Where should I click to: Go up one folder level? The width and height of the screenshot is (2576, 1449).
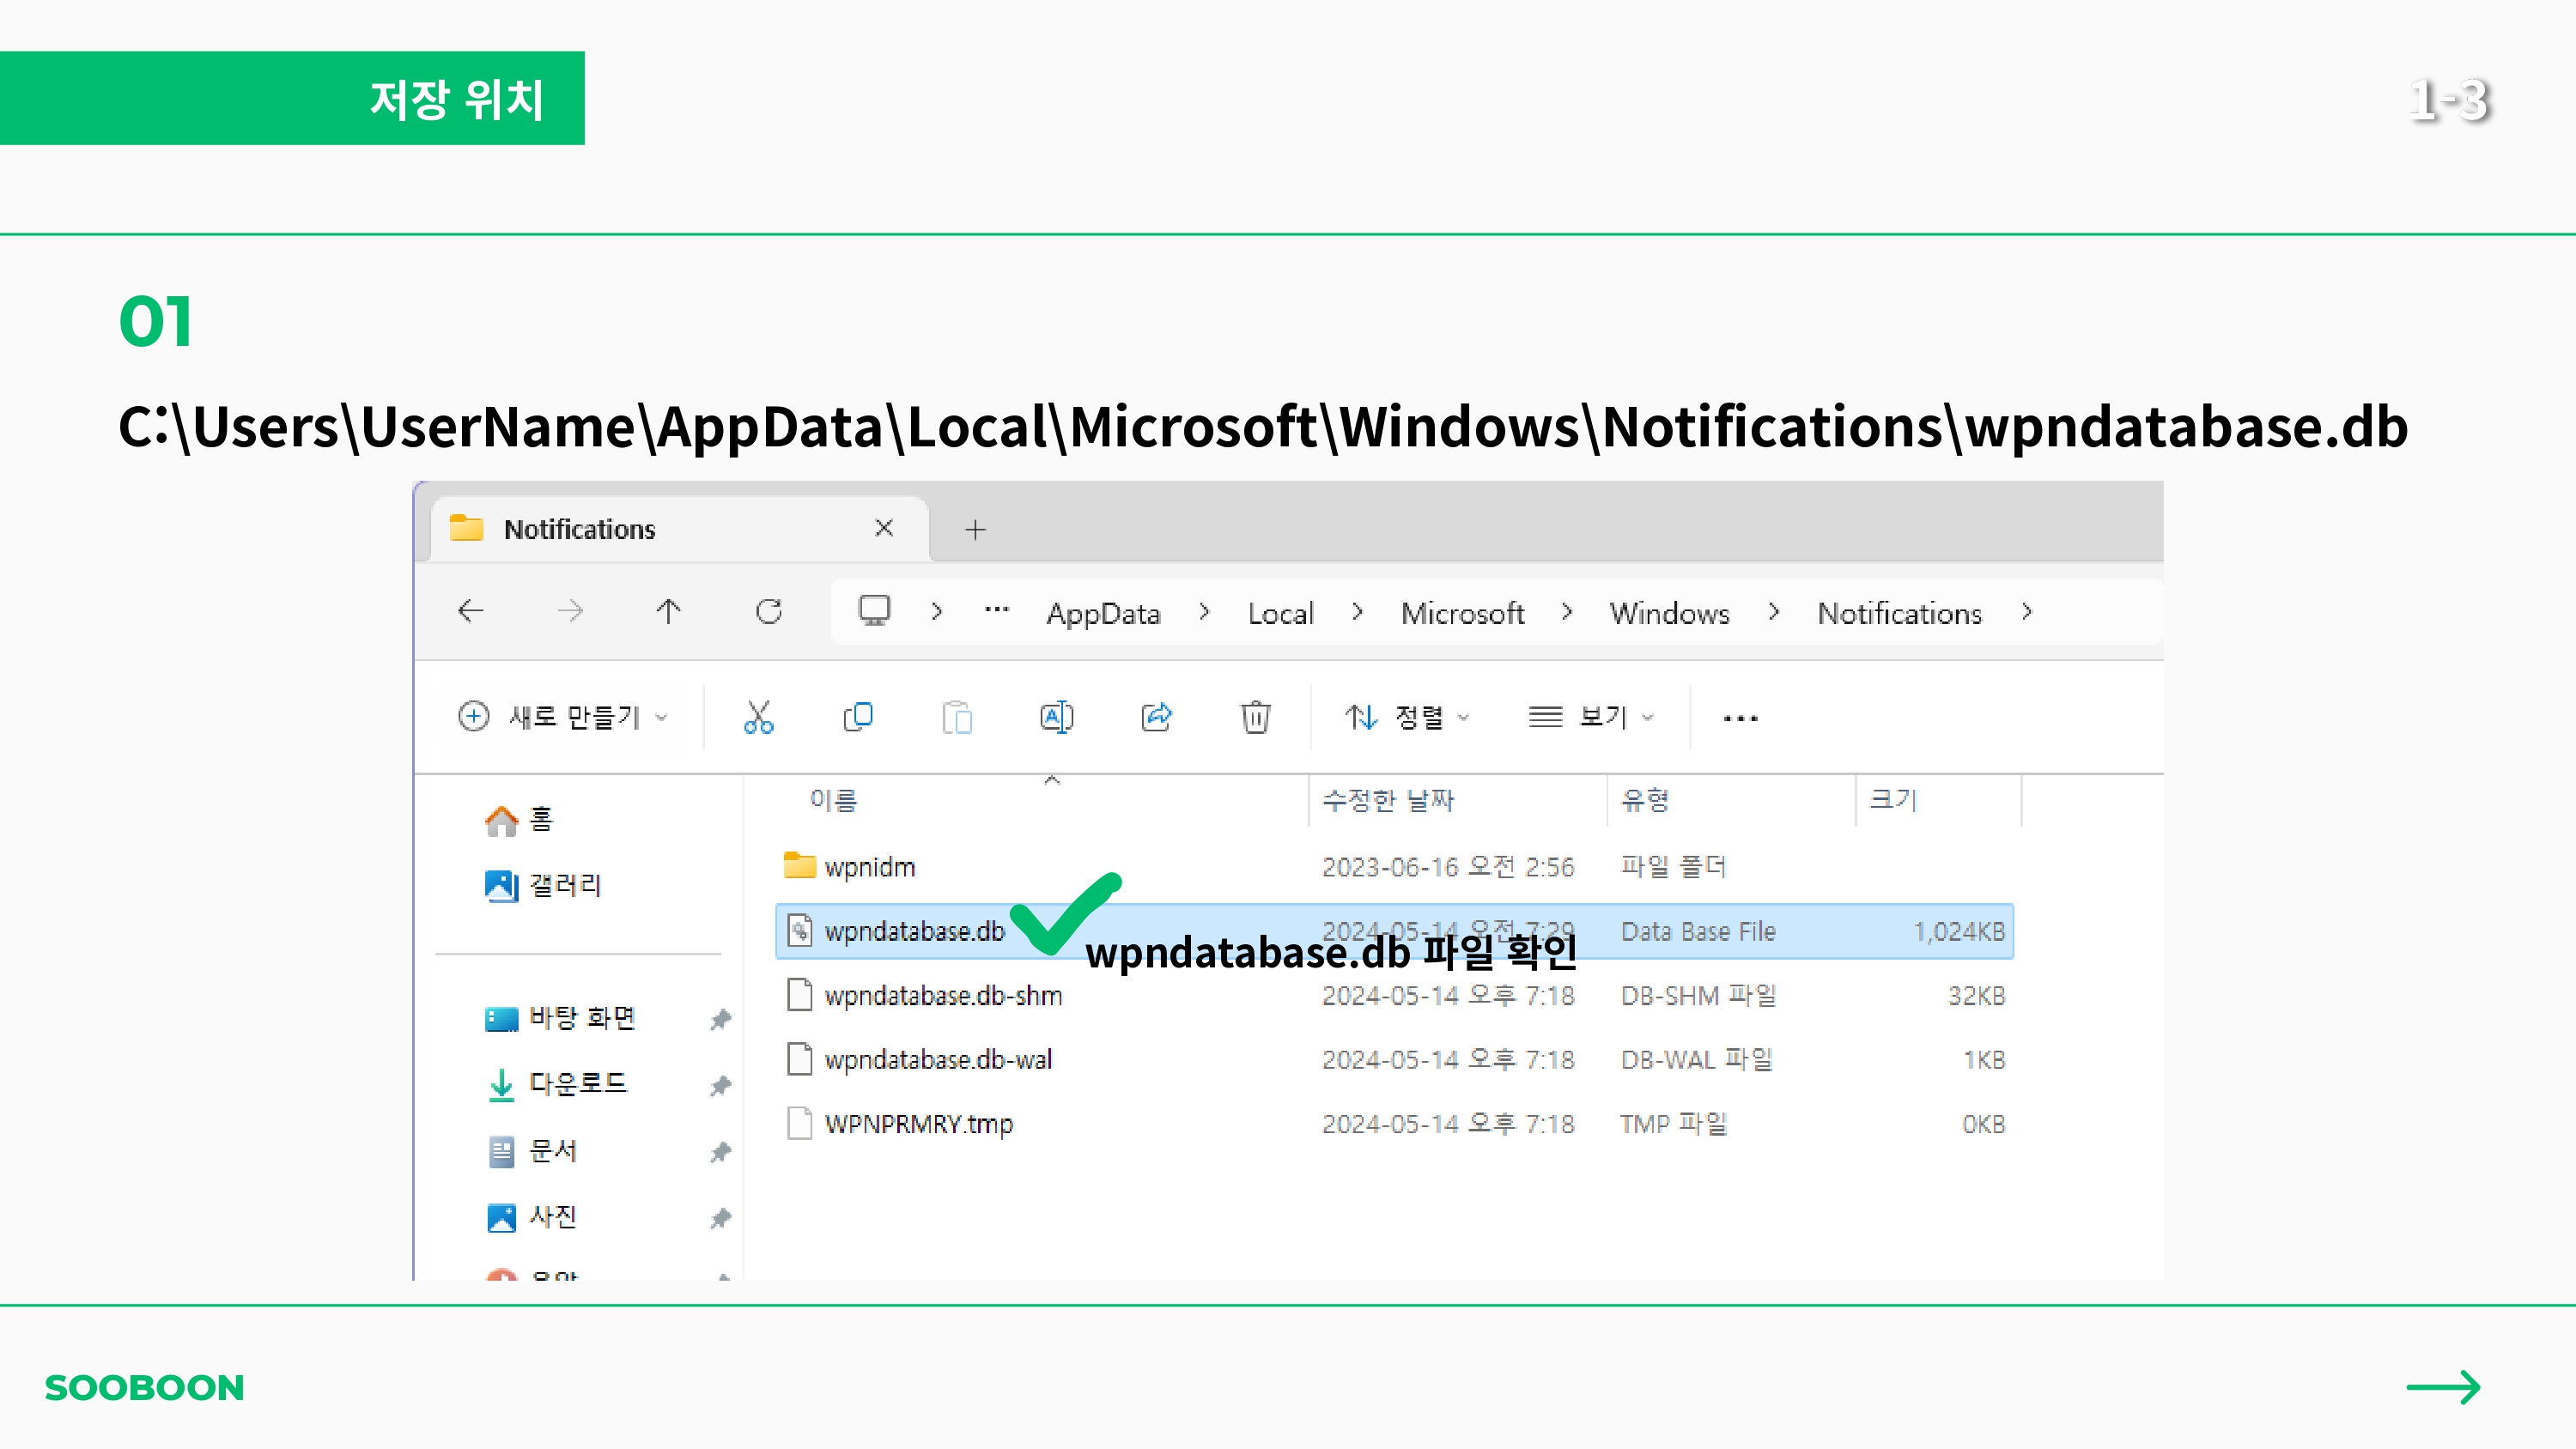tap(668, 611)
